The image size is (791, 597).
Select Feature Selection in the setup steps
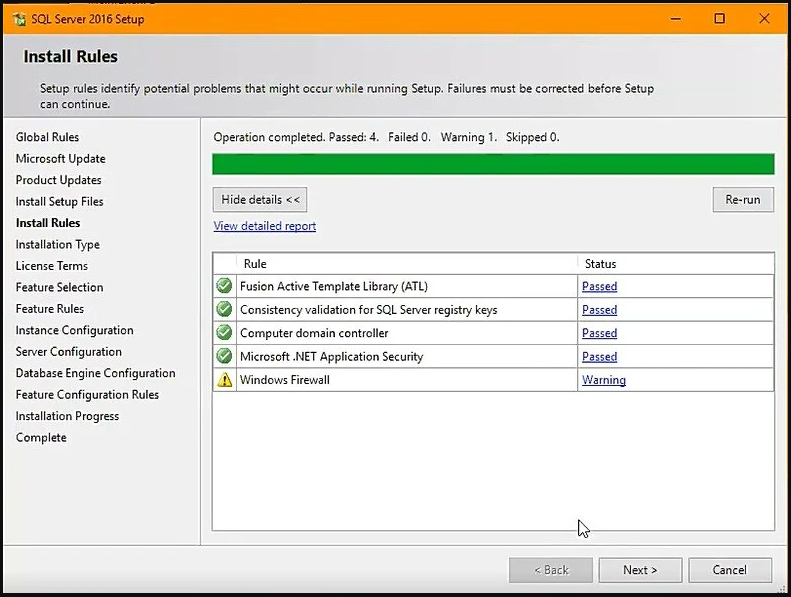[x=59, y=287]
